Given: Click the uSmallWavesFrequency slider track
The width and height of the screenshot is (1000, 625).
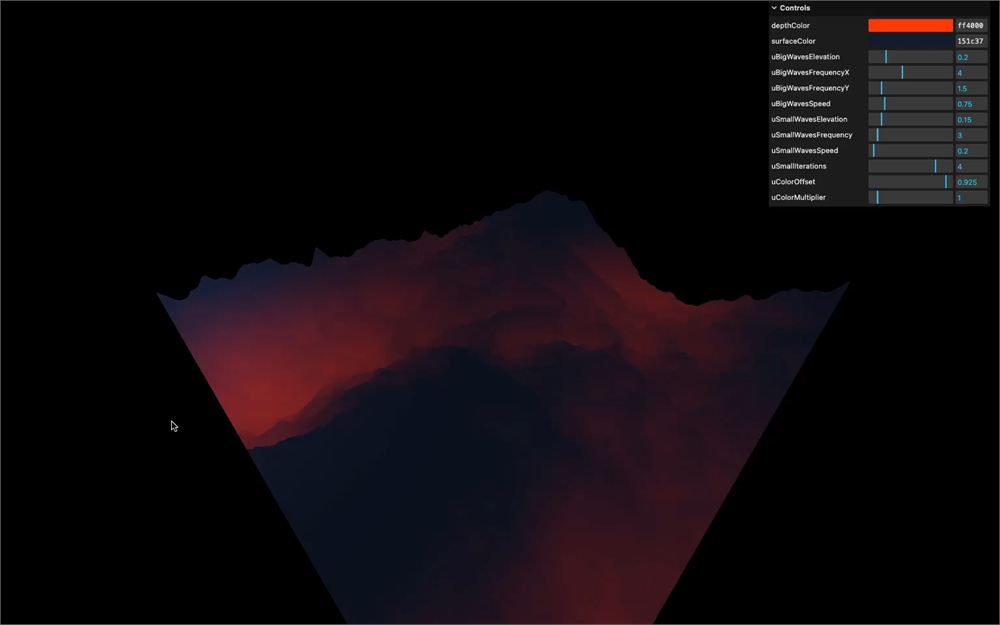Looking at the screenshot, I should [910, 135].
